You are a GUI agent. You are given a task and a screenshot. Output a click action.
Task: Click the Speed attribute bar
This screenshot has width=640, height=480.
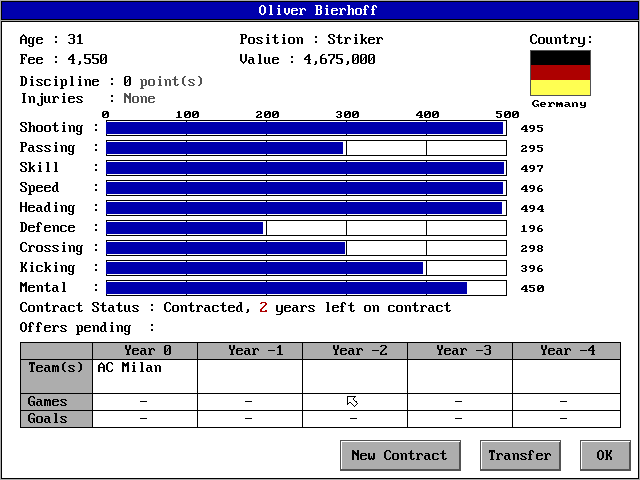tap(306, 188)
